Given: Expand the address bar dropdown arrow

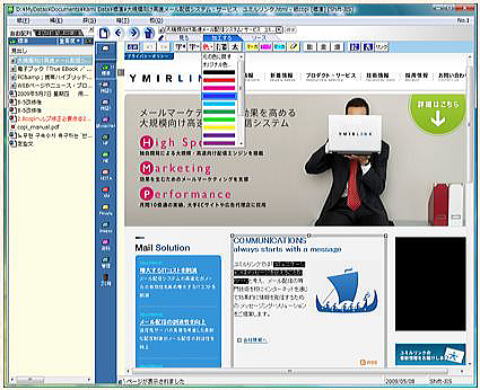Looking at the screenshot, I should pos(279,30).
